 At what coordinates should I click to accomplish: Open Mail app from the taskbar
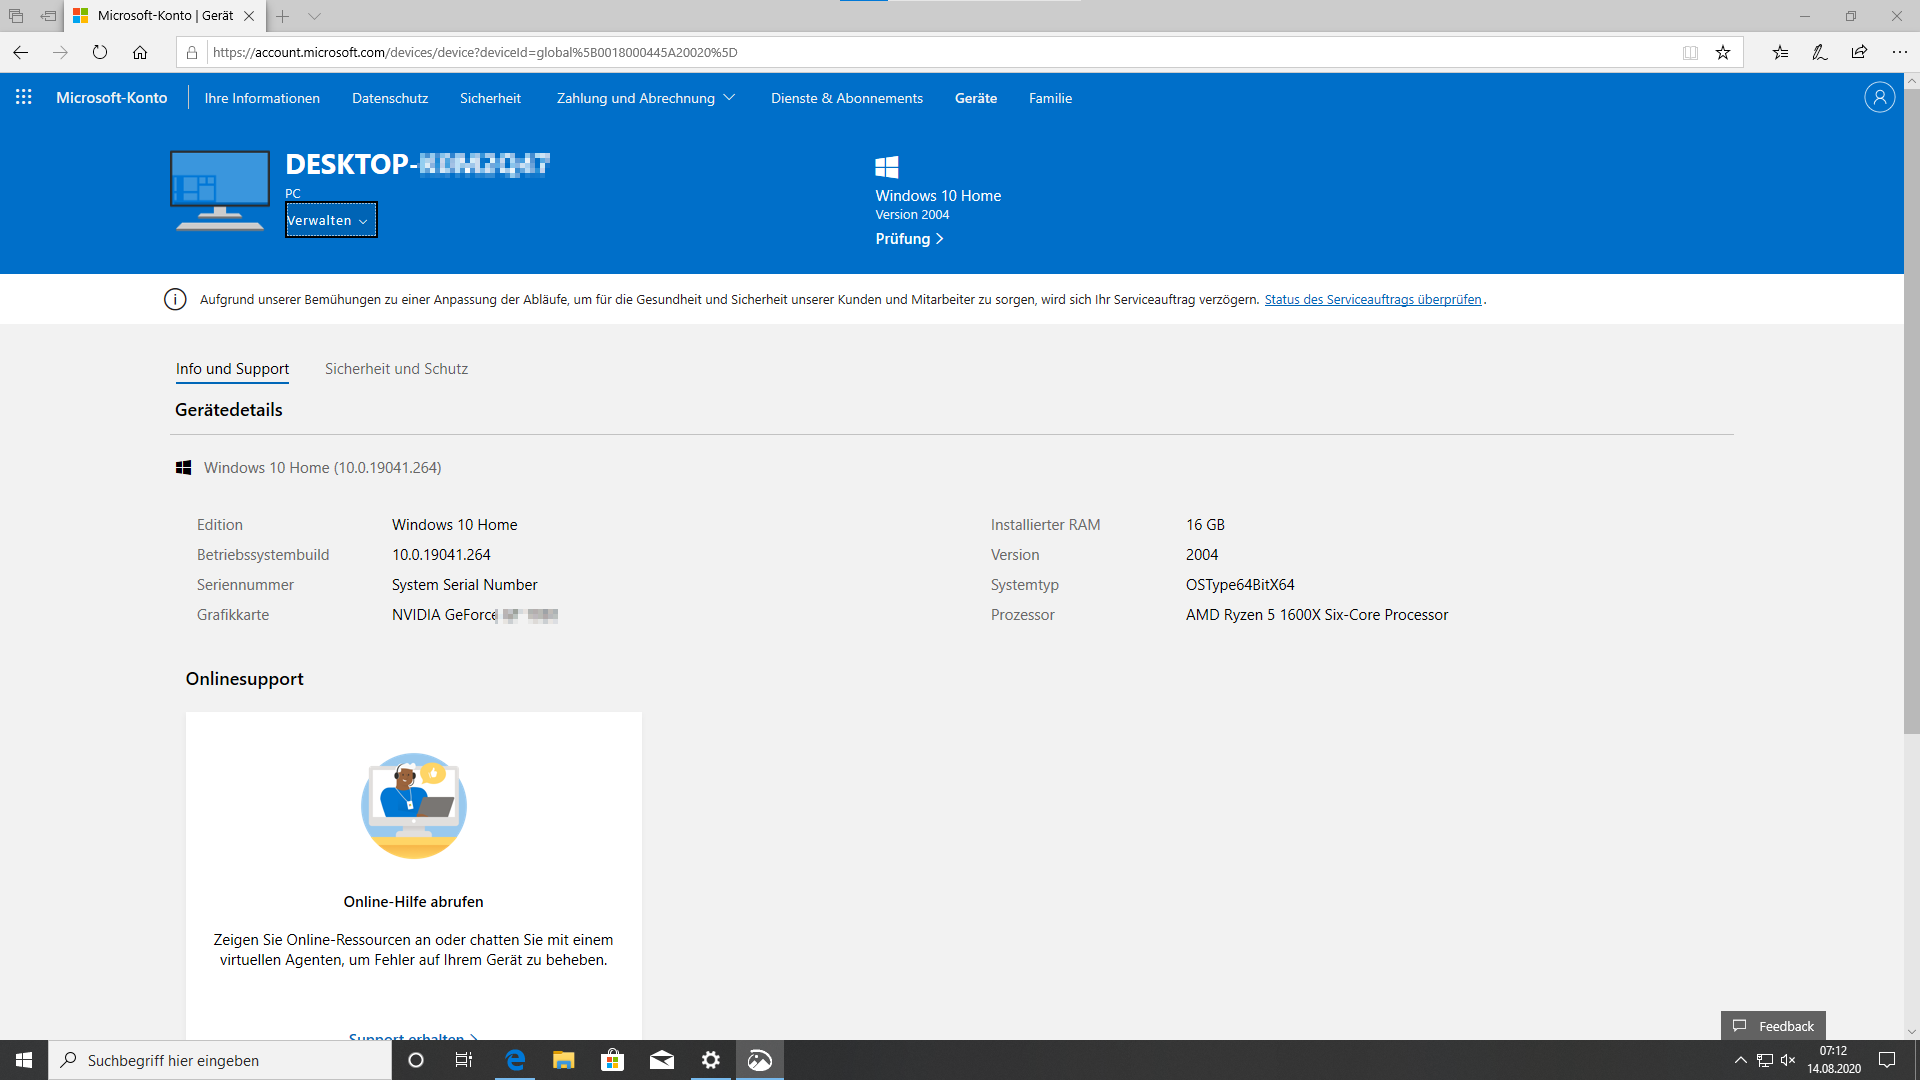point(662,1060)
